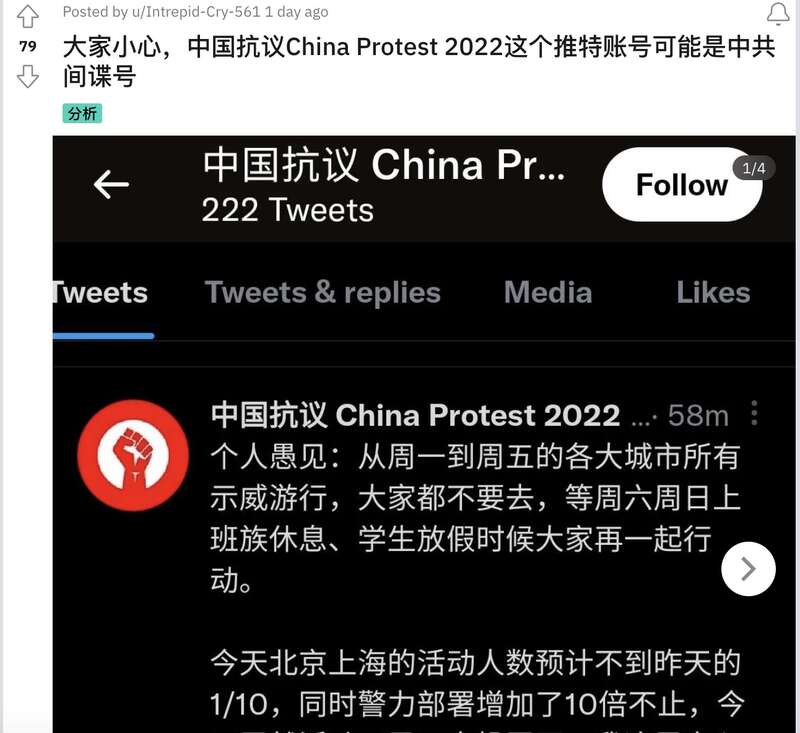
Task: Advance to next gallery image
Action: (x=748, y=569)
